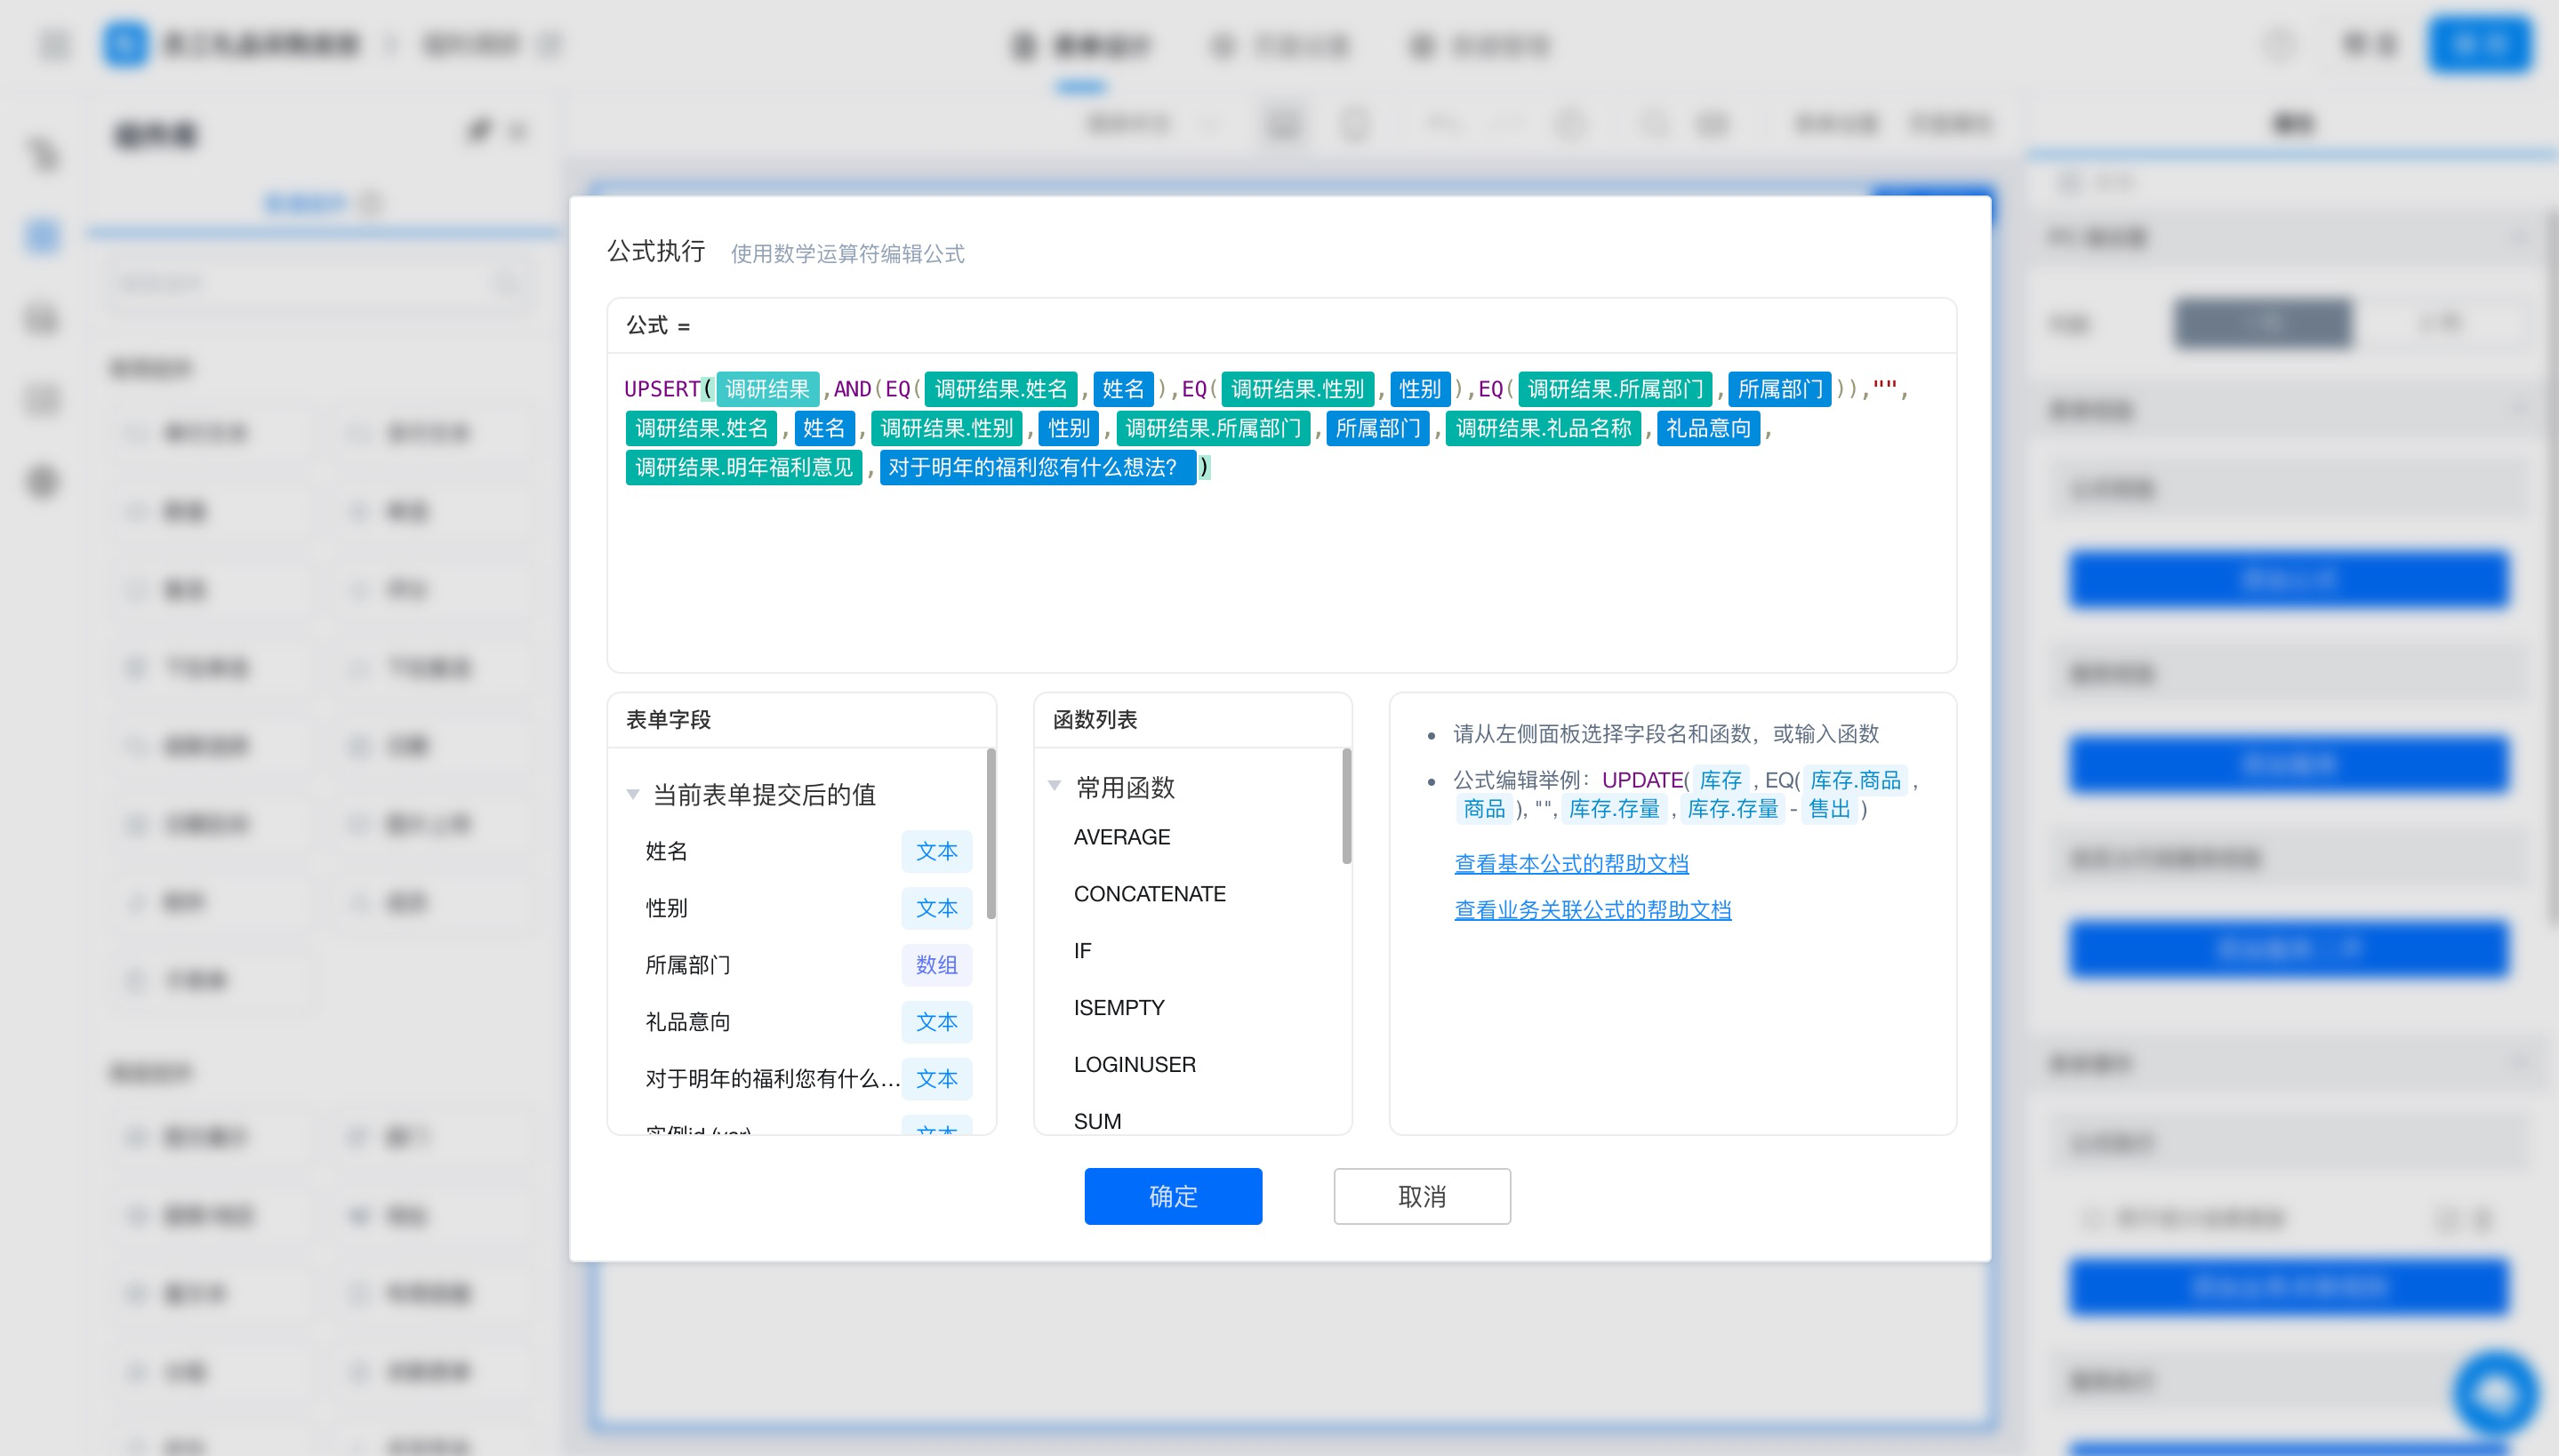
Task: Insert the IF function
Action: click(1082, 950)
